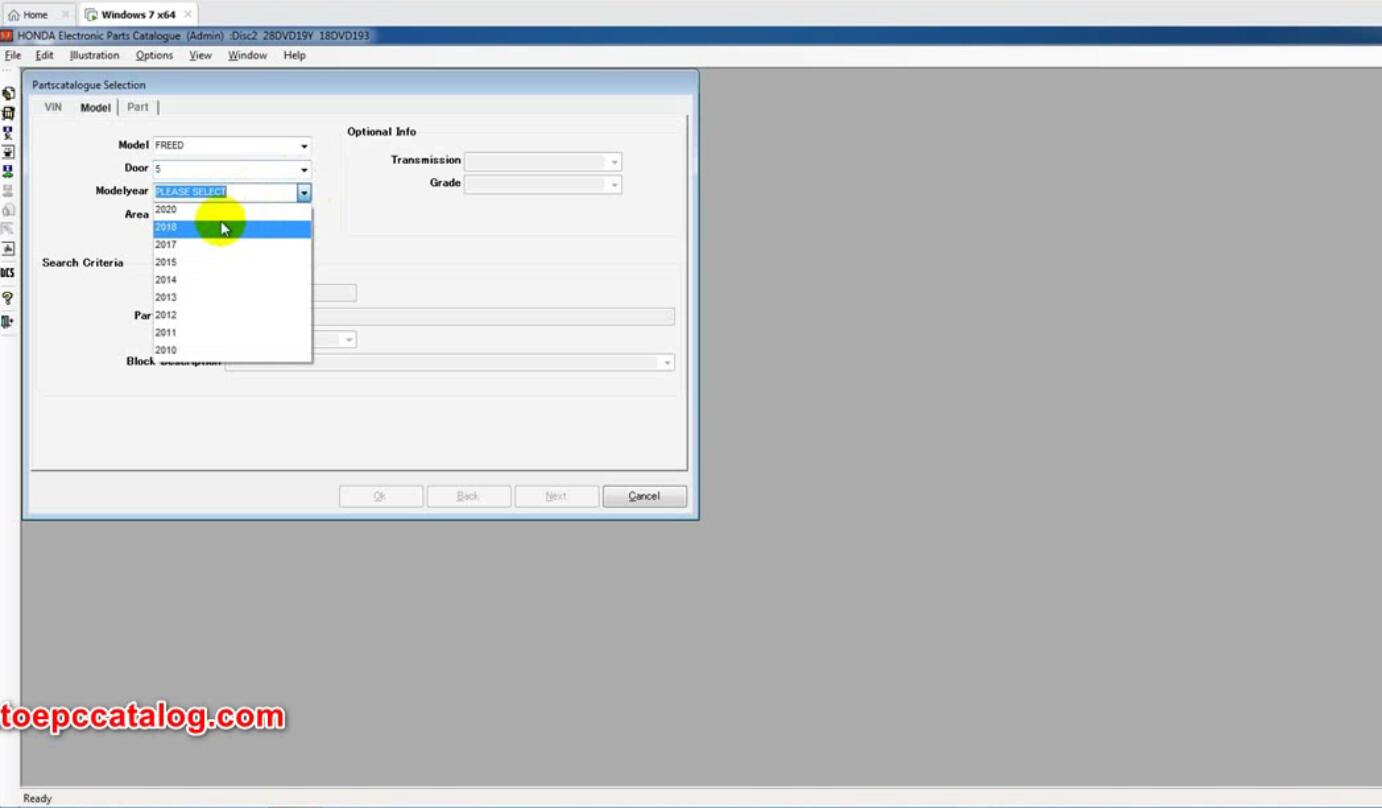Choose 2014 from the model year list

click(232, 280)
